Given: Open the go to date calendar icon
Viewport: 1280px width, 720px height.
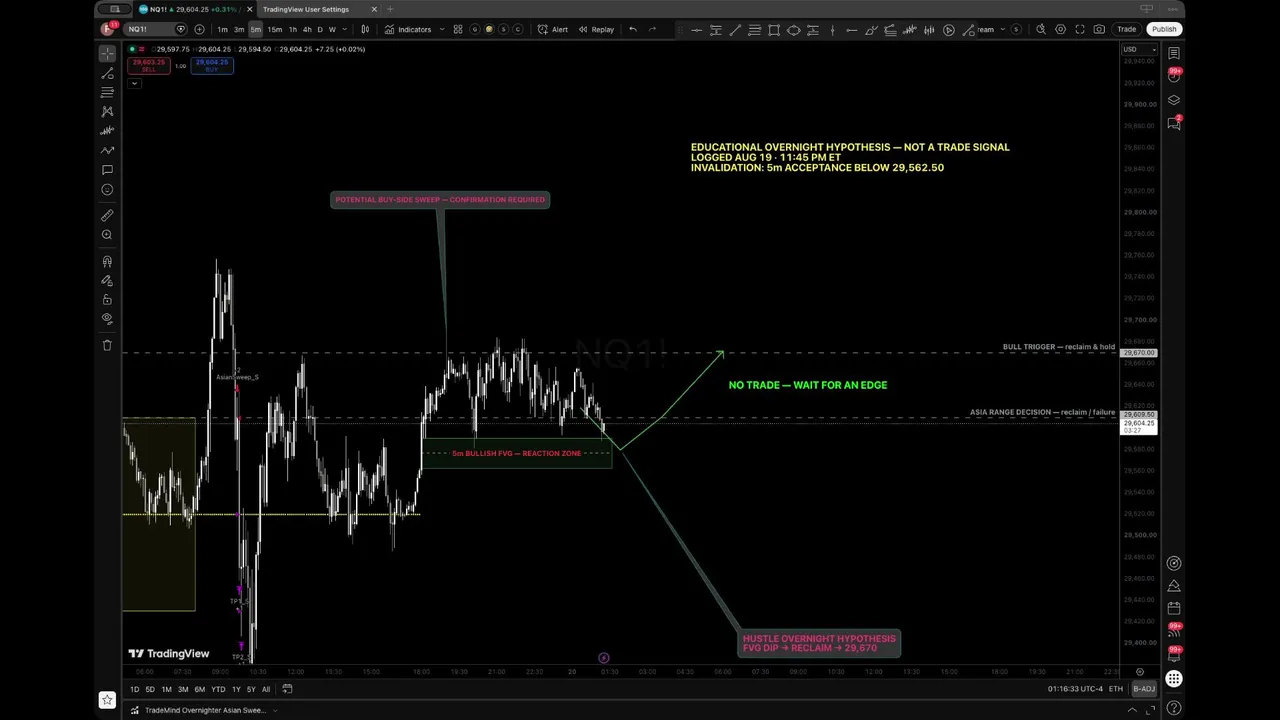Looking at the screenshot, I should pyautogui.click(x=287, y=689).
